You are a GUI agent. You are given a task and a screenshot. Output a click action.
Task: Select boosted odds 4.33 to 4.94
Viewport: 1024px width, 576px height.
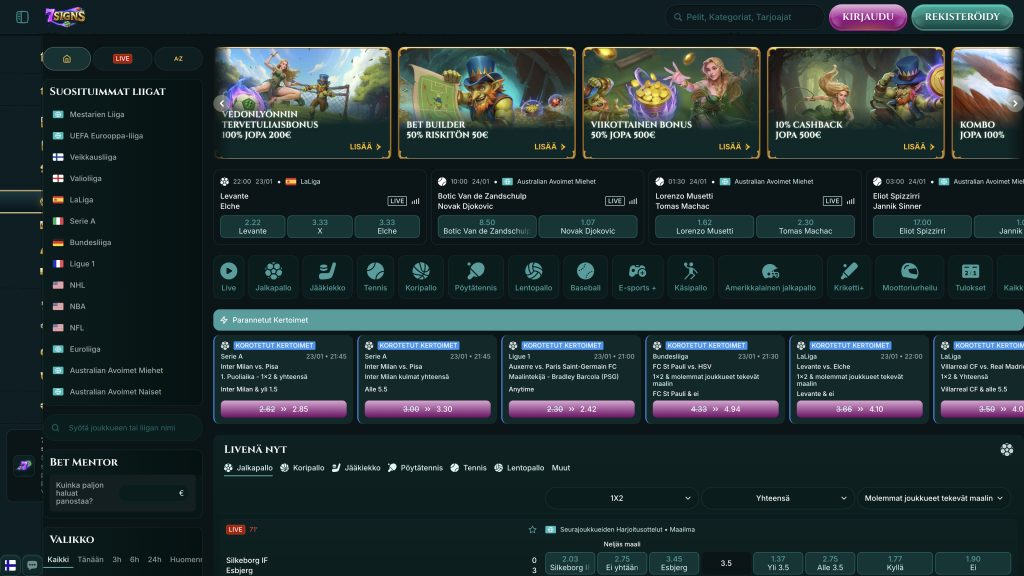coord(715,409)
